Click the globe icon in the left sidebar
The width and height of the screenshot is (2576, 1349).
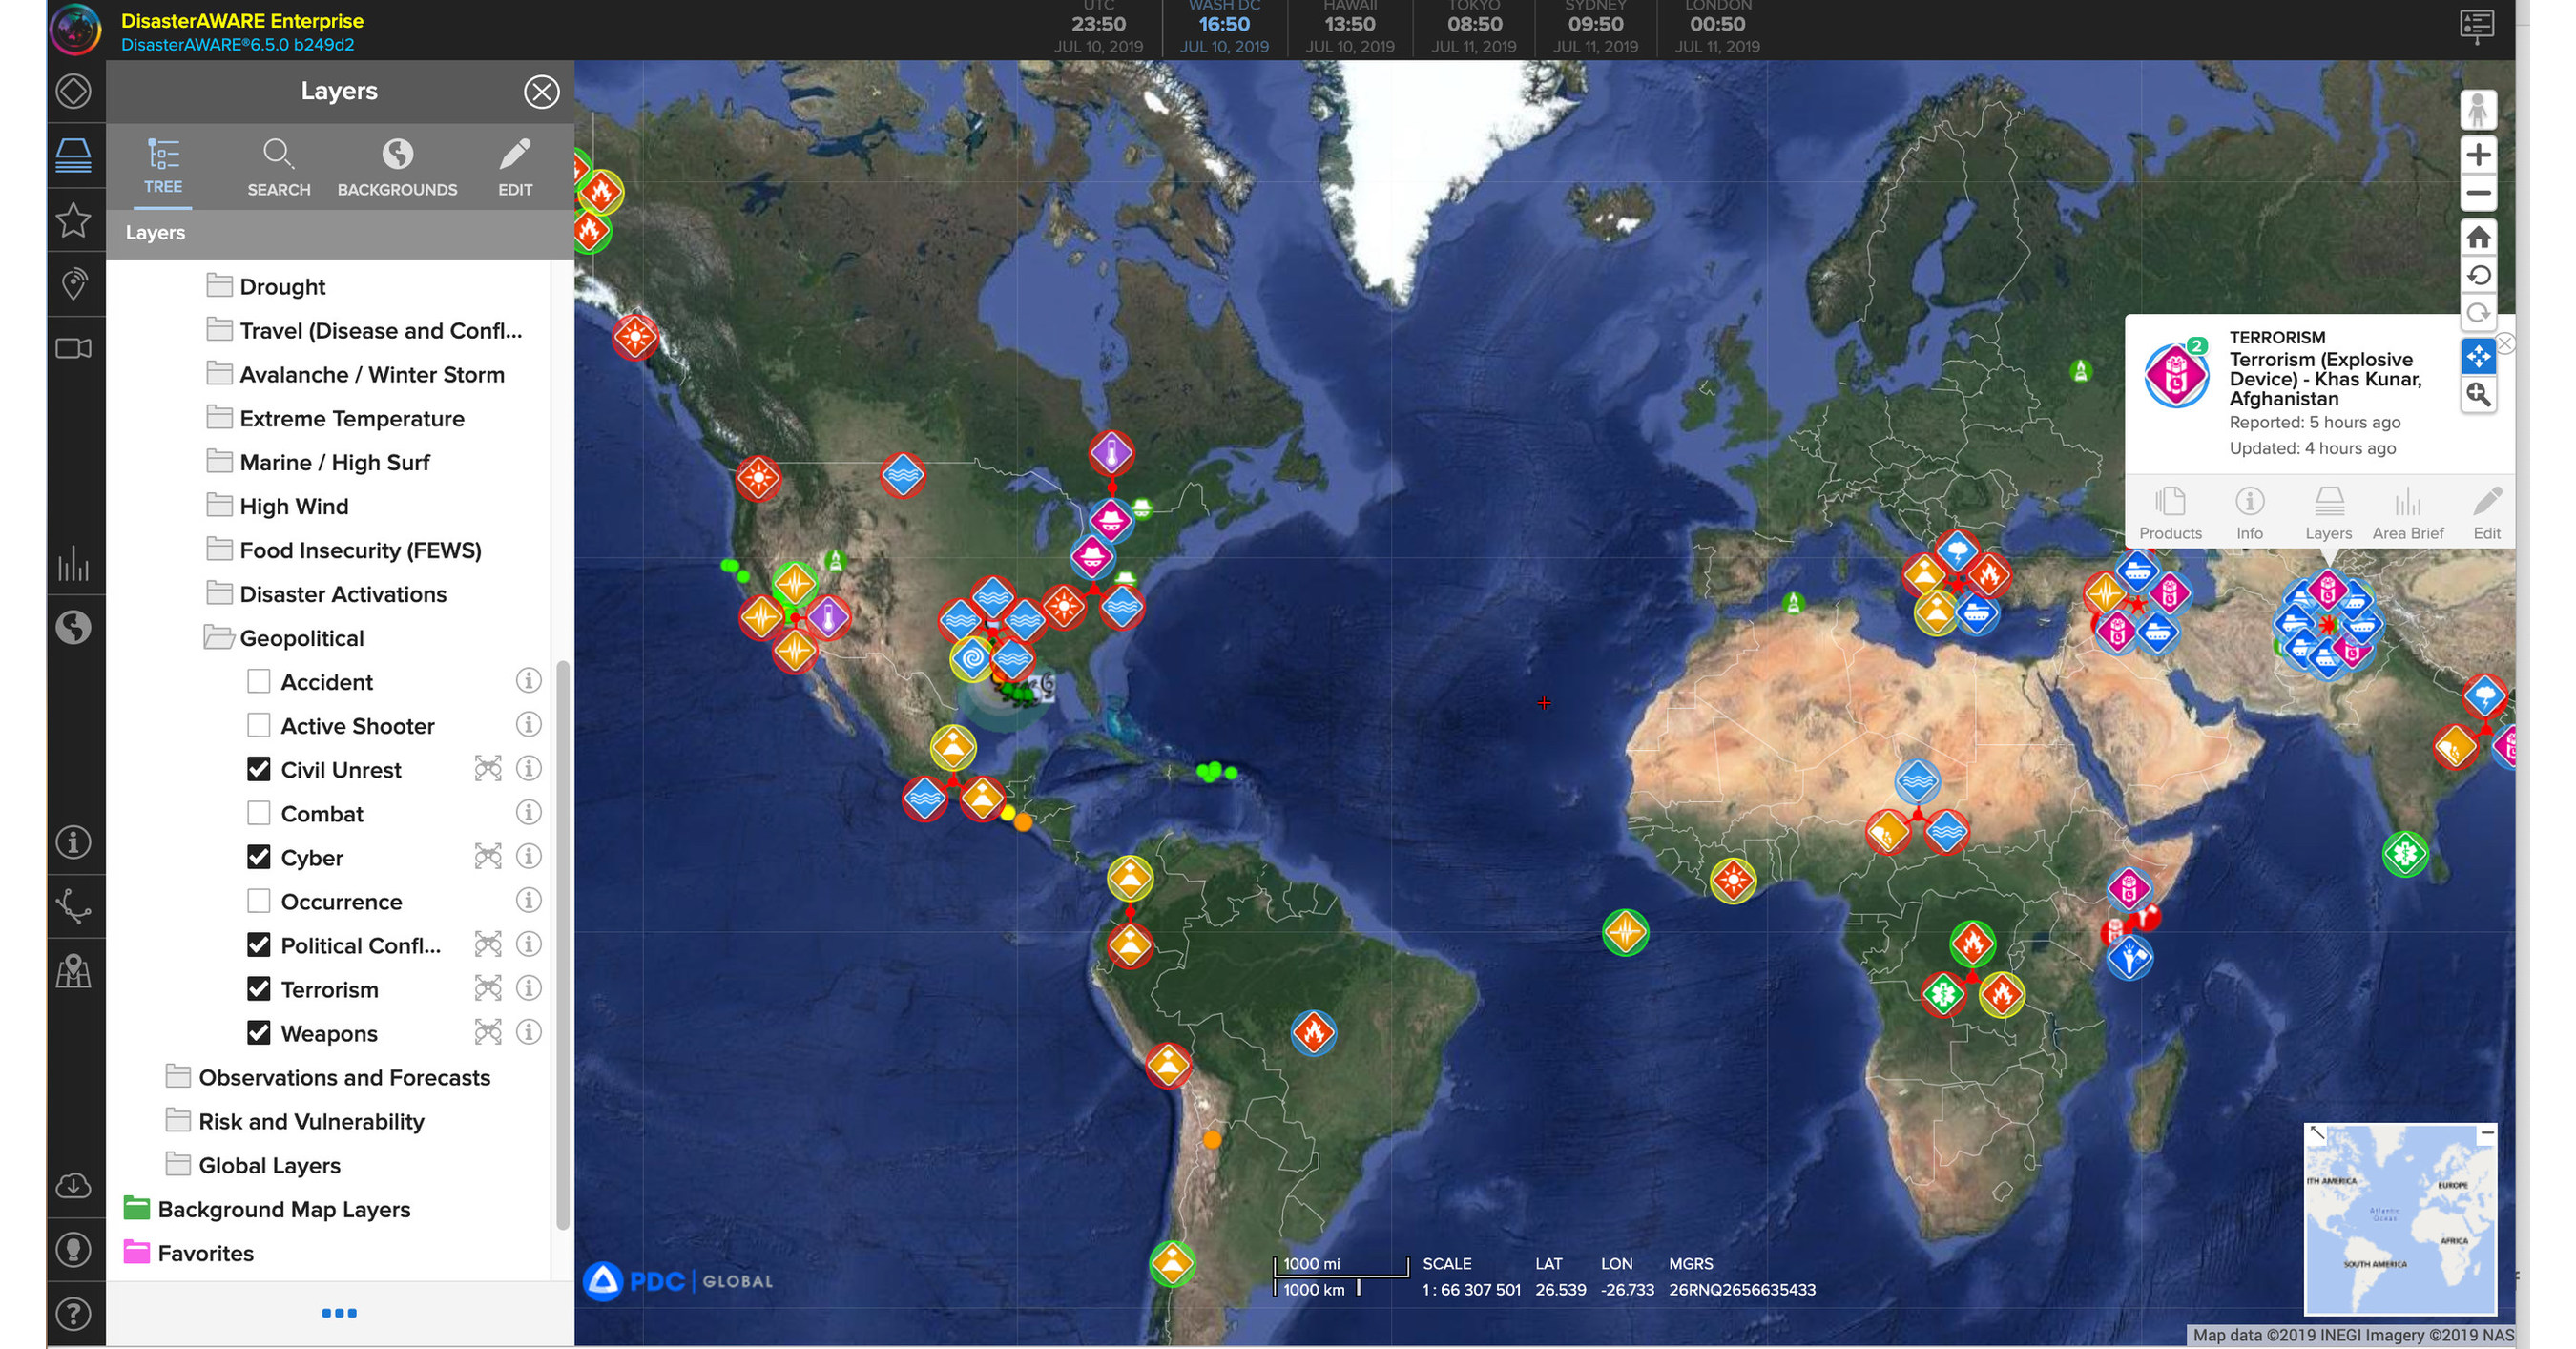(x=75, y=628)
